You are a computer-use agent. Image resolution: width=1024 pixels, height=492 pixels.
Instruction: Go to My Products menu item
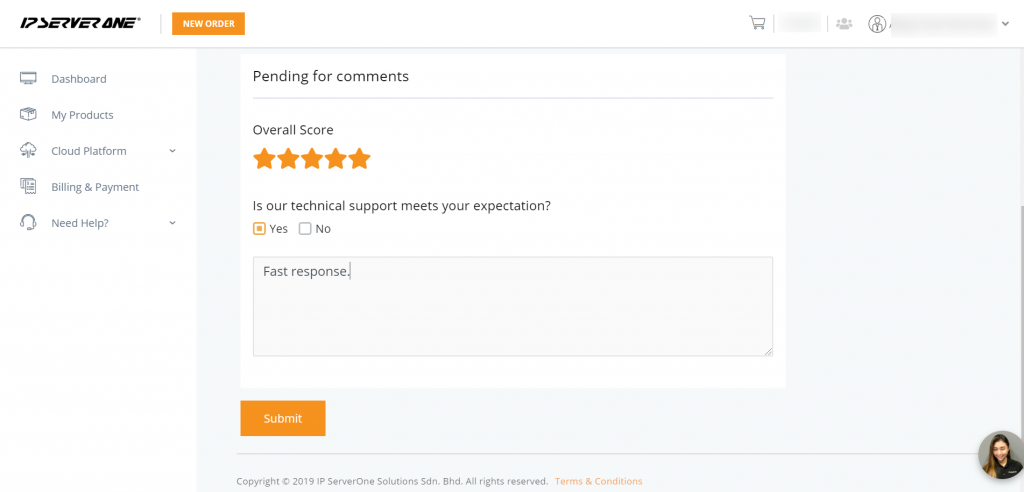(82, 115)
